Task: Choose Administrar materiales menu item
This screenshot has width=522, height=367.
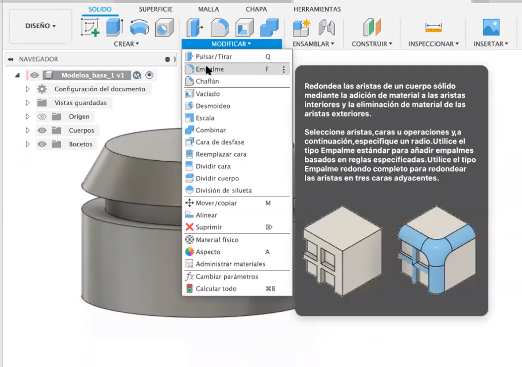Action: (237, 264)
